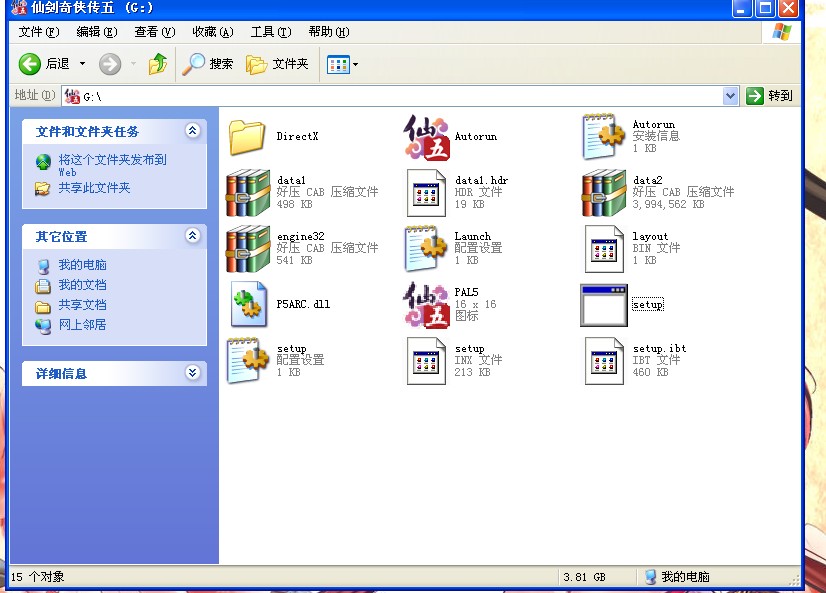Select the layout BIN file icon

[604, 249]
